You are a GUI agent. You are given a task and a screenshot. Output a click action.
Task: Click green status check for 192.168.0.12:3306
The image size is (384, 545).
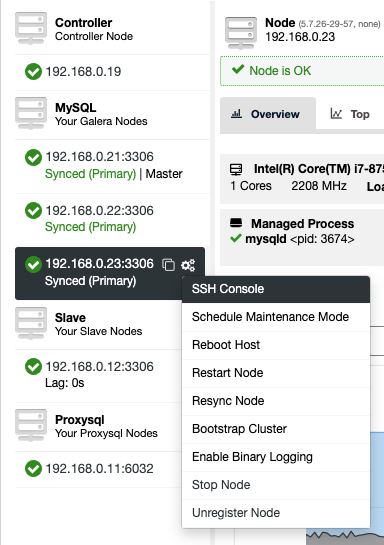point(33,367)
